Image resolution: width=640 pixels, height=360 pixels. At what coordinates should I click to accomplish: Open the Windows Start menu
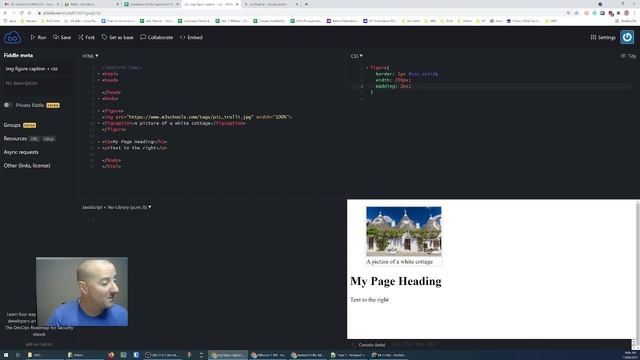click(6, 355)
